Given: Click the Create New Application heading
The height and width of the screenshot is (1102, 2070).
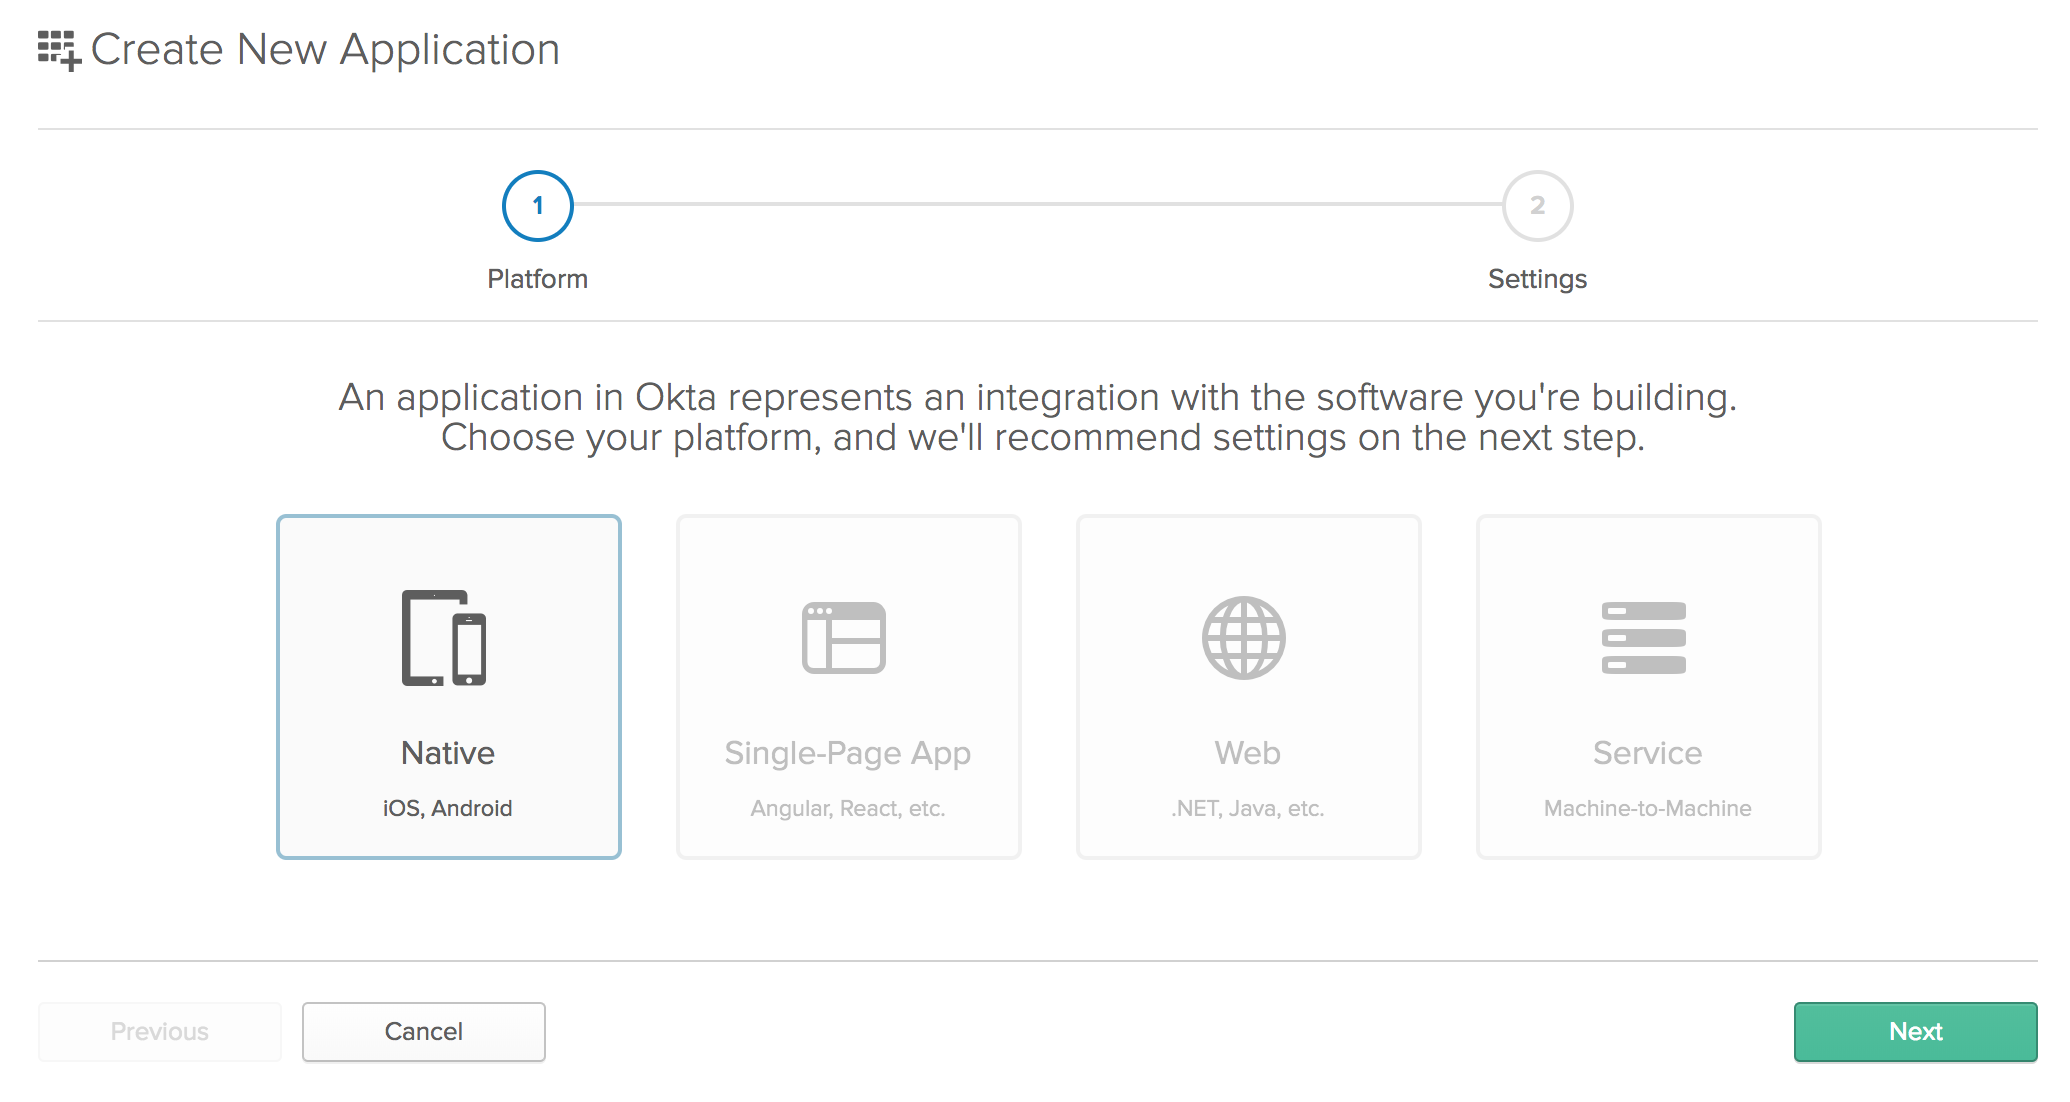Looking at the screenshot, I should pyautogui.click(x=325, y=50).
